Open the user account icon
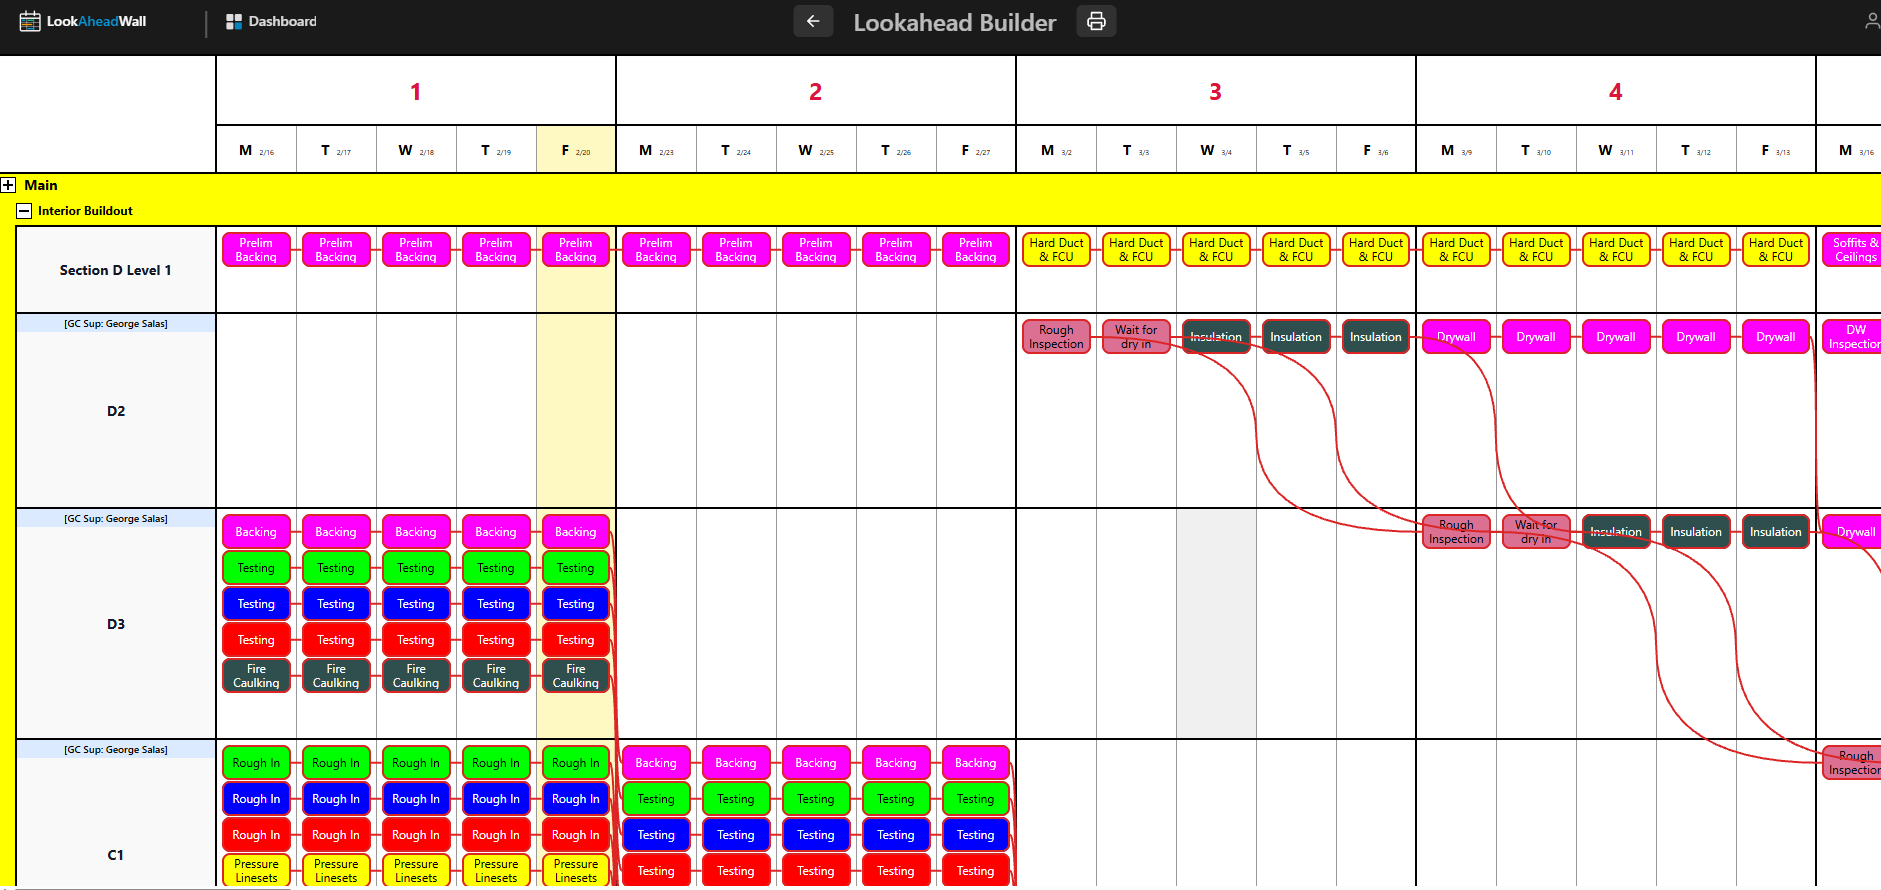The image size is (1881, 890). click(x=1872, y=21)
